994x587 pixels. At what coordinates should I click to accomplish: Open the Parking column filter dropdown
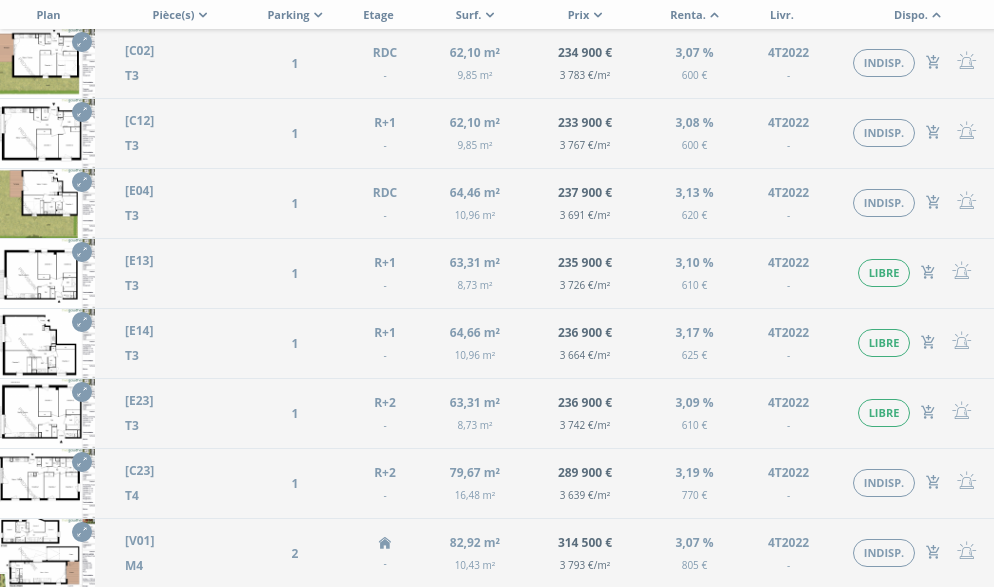(x=295, y=15)
